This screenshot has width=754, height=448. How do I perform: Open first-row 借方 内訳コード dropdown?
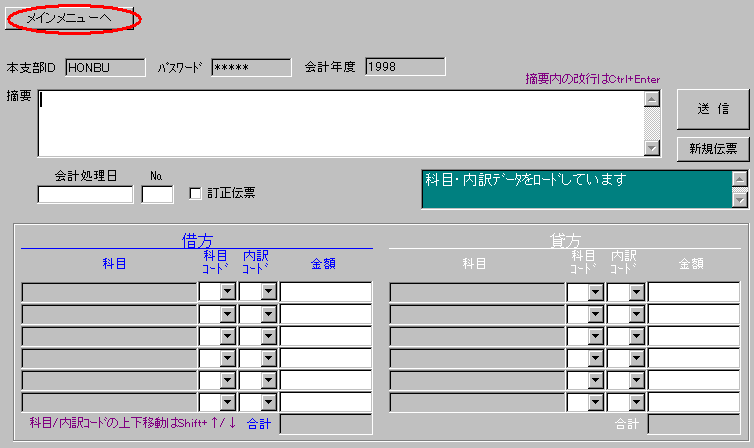click(267, 292)
